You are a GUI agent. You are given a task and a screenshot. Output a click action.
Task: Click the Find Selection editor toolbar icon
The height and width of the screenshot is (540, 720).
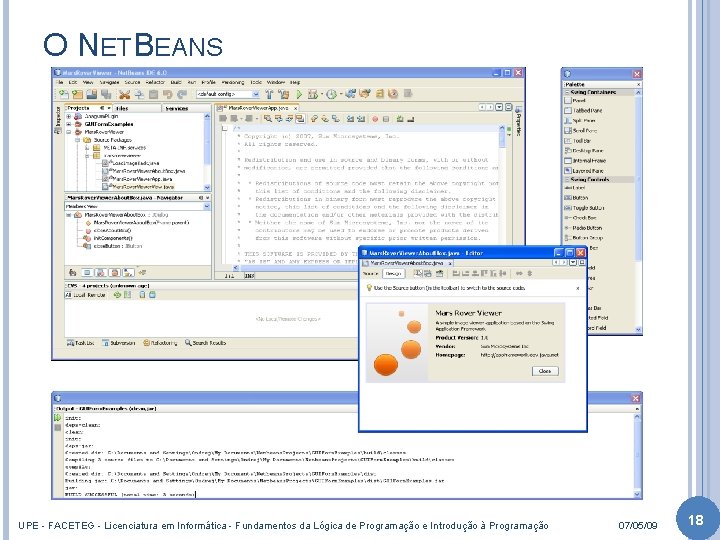268,119
